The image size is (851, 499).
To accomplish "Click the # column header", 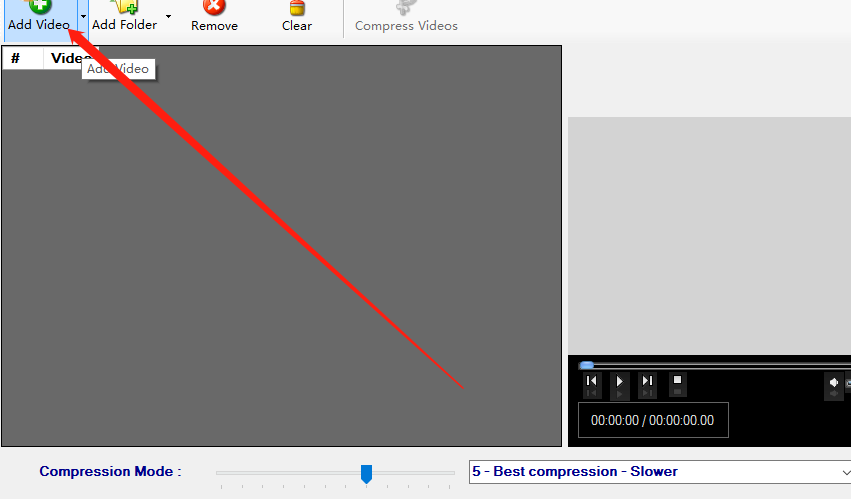I will click(x=16, y=58).
